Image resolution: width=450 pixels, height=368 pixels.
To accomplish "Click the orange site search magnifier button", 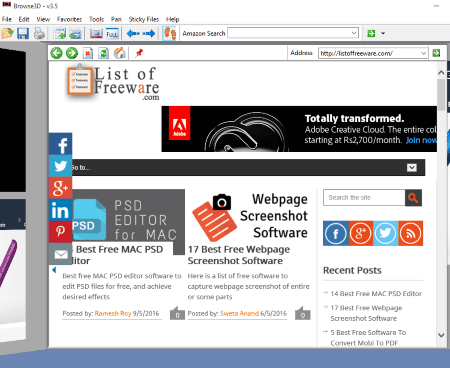I will 413,198.
